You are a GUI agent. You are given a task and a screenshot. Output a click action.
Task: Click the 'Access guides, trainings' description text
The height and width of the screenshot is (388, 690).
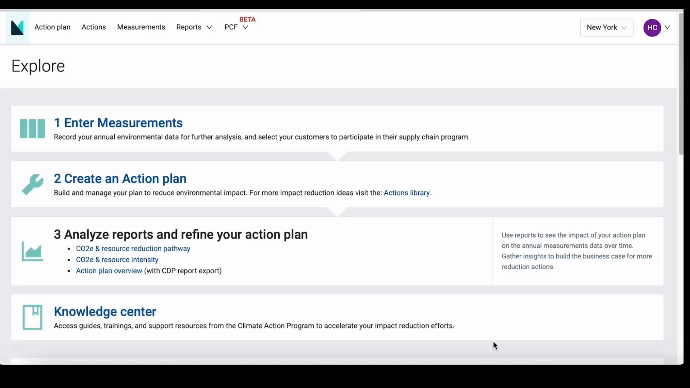pyautogui.click(x=254, y=326)
